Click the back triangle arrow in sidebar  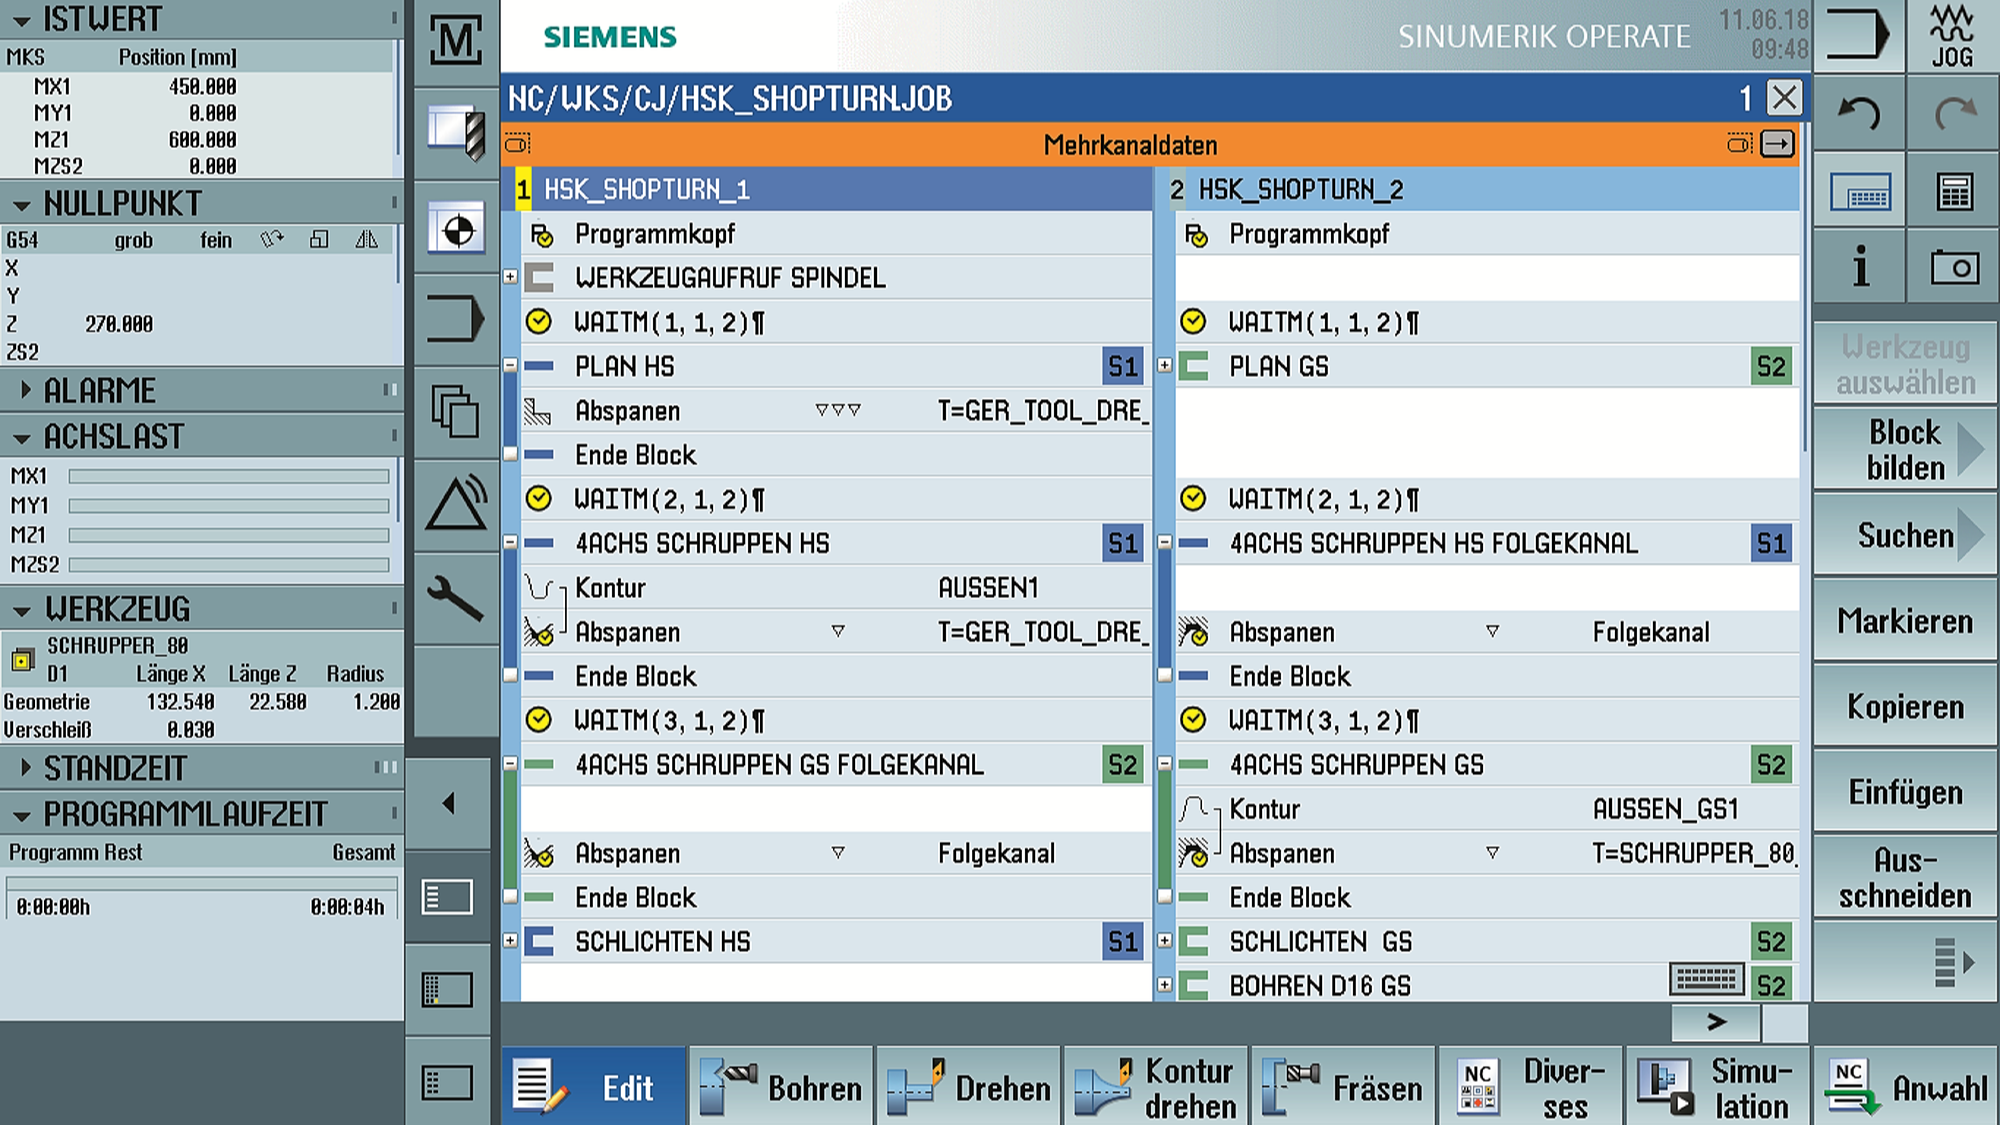pyautogui.click(x=449, y=803)
